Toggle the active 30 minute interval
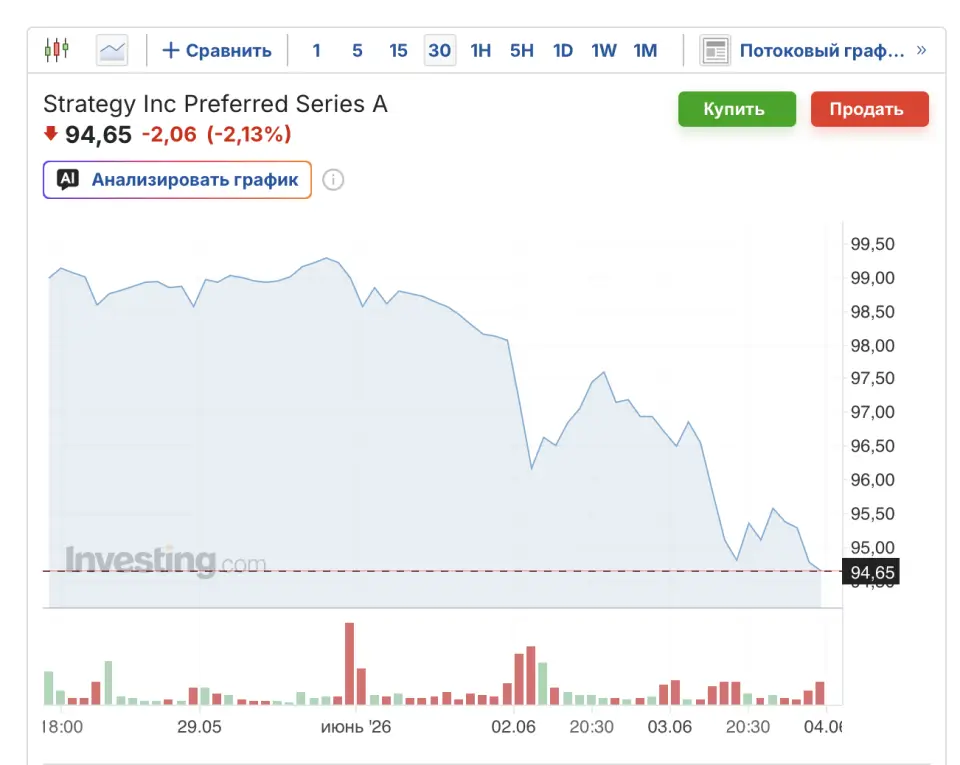The width and height of the screenshot is (960, 765). pos(440,50)
